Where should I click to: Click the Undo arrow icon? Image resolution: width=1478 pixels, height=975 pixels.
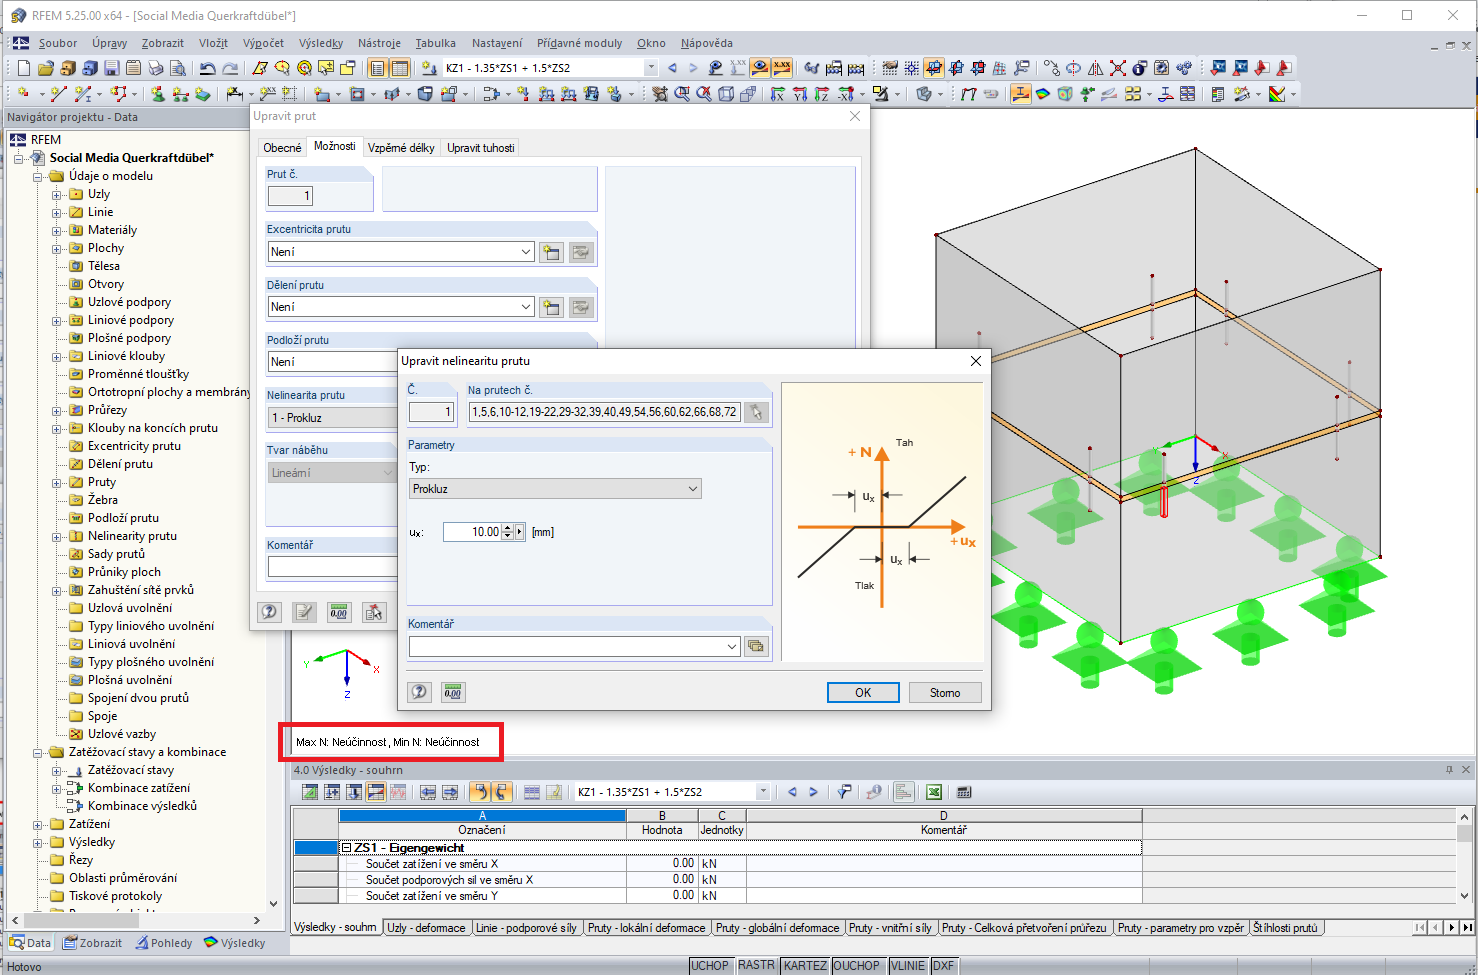point(207,68)
